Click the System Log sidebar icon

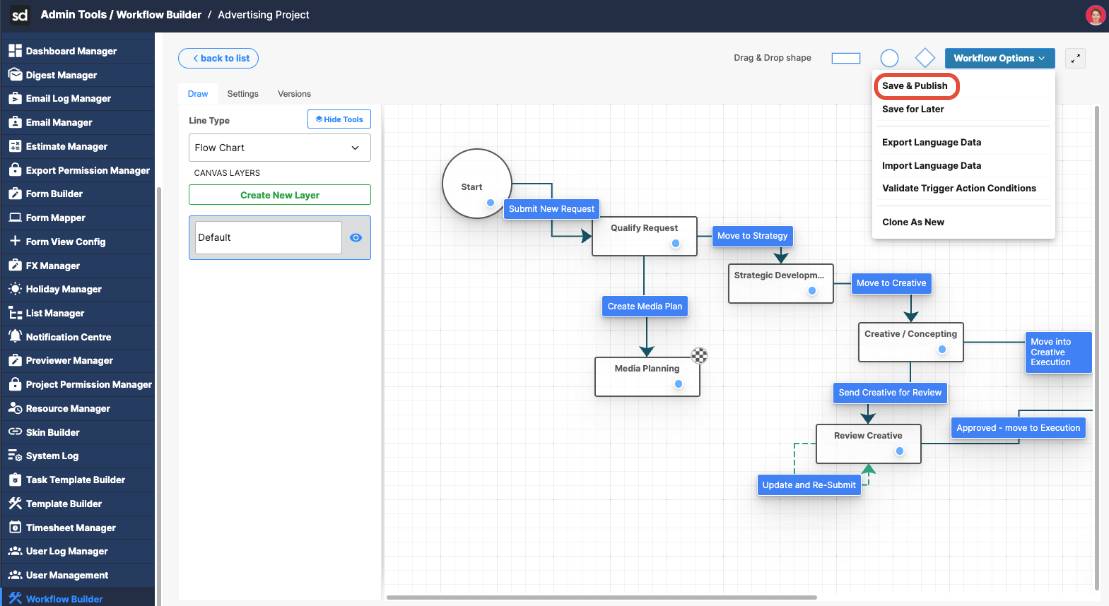[x=15, y=455]
